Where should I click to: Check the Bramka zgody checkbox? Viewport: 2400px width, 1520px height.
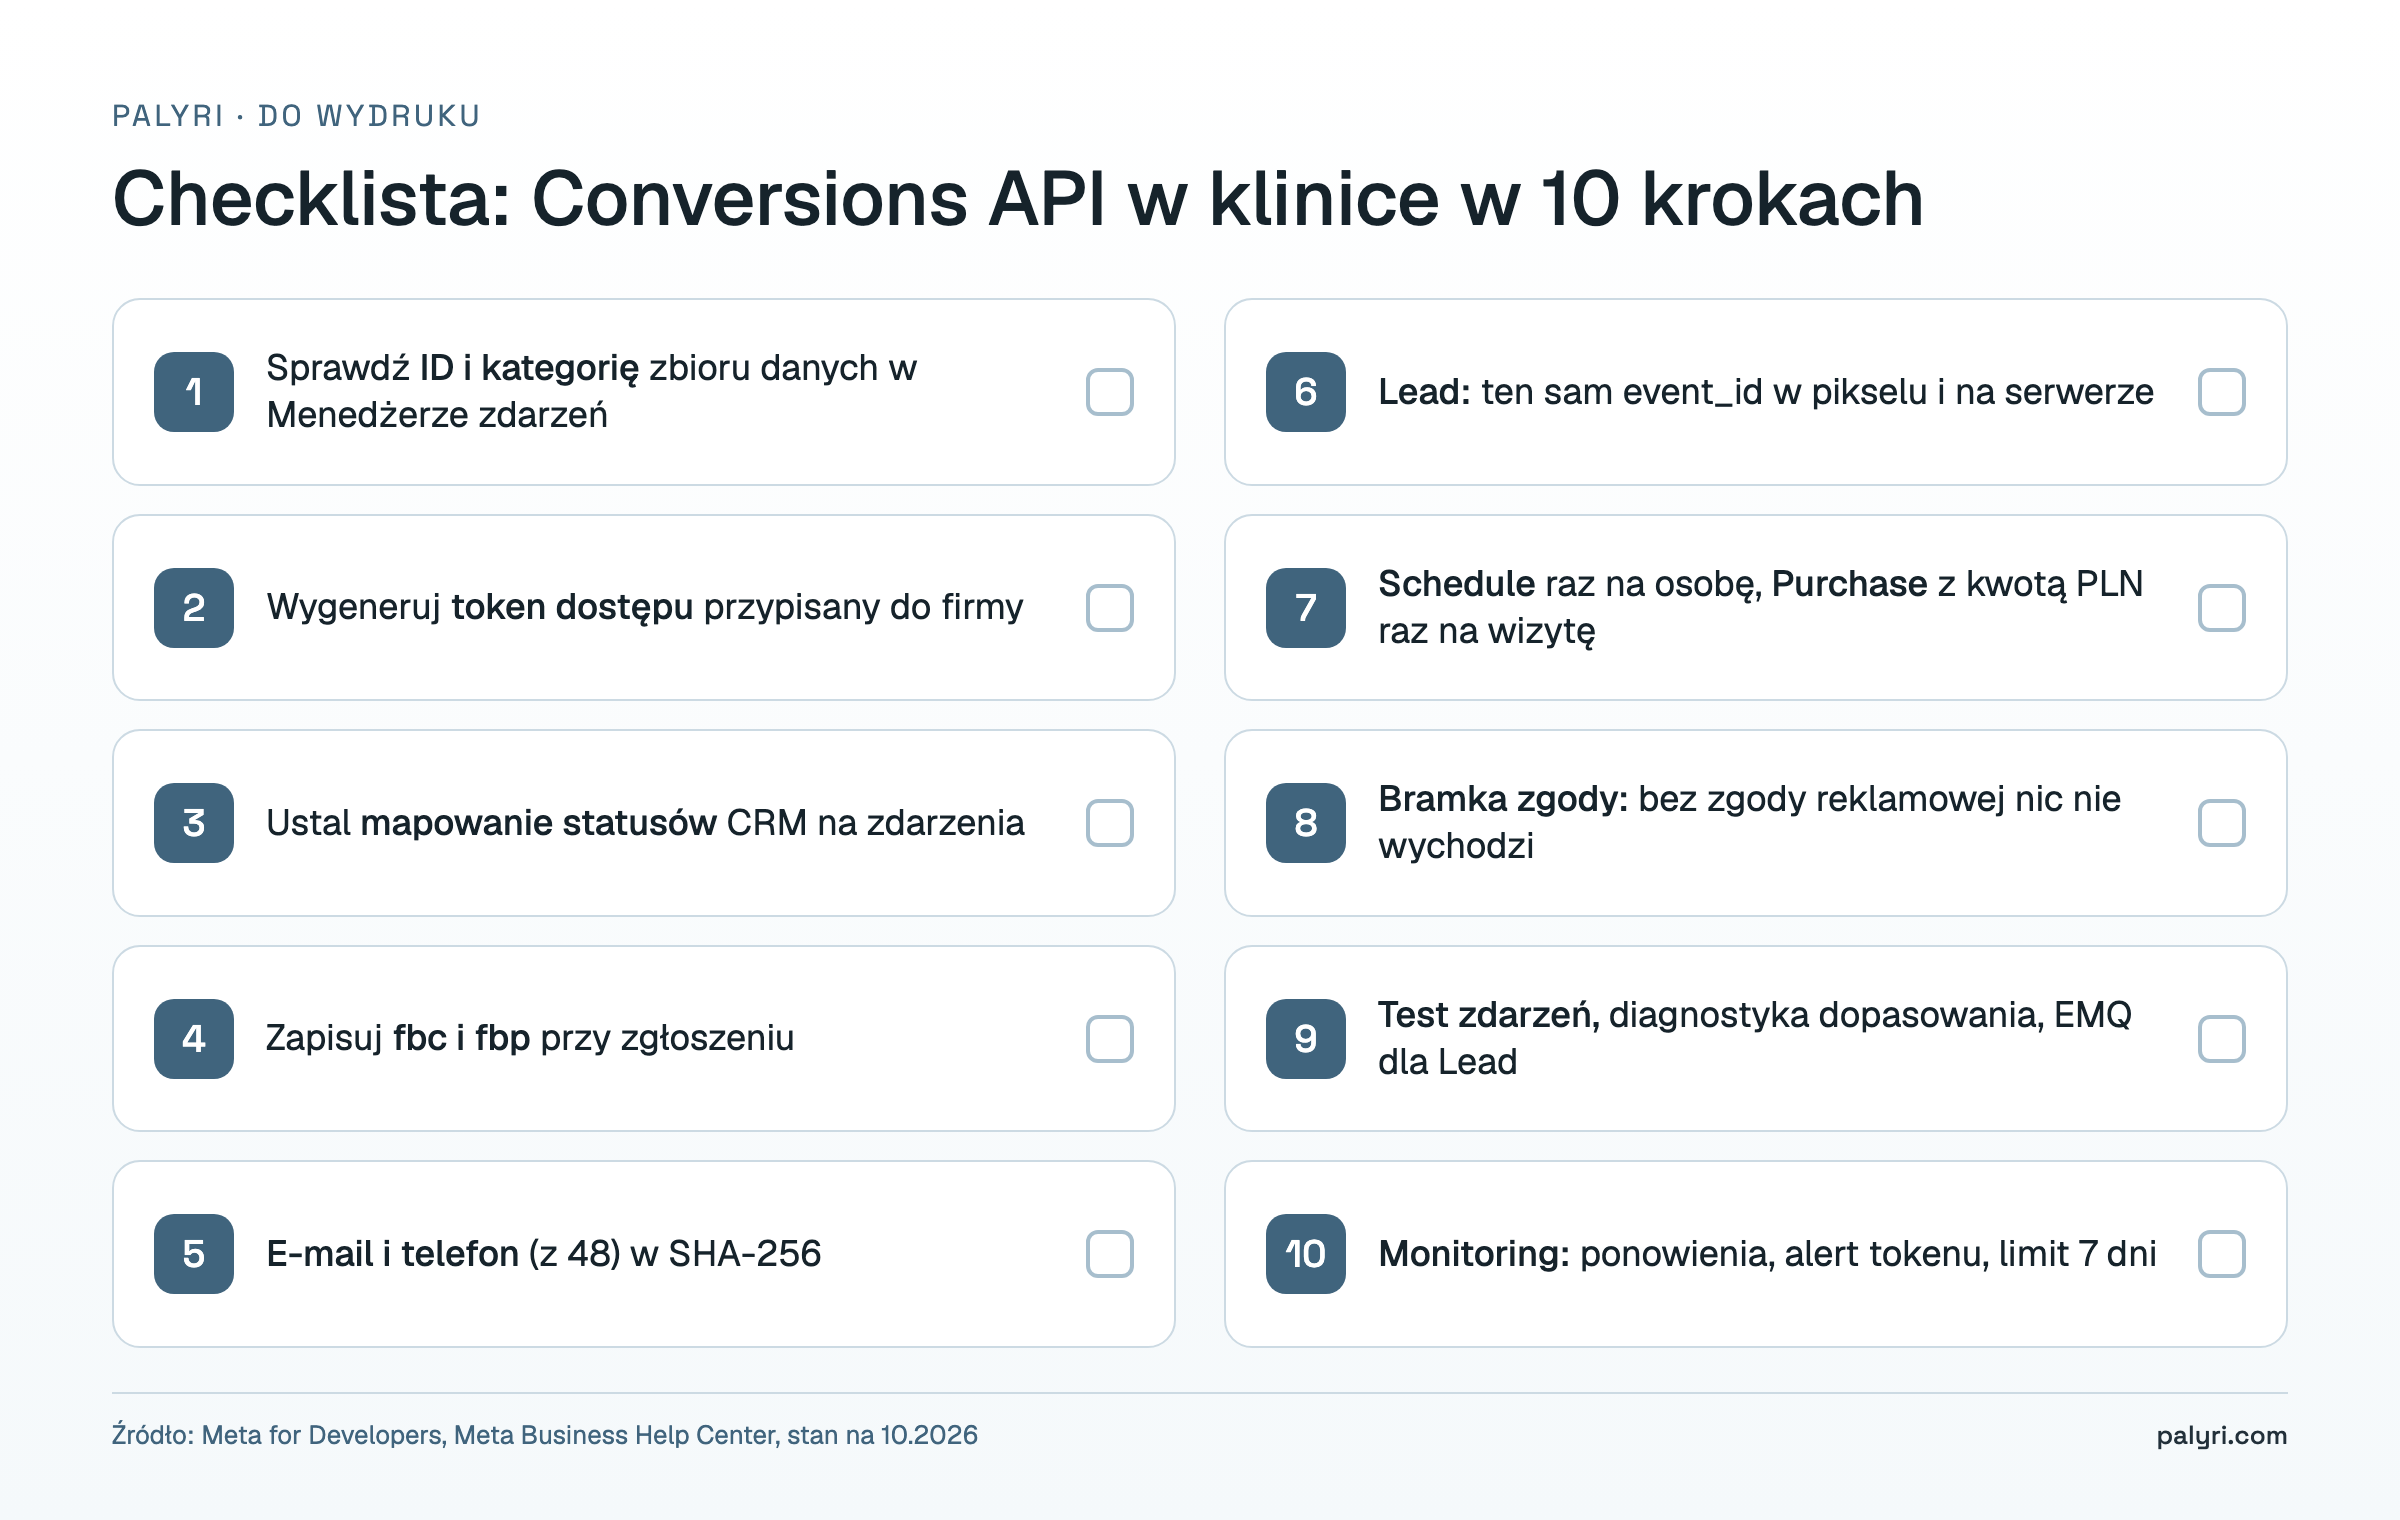pyautogui.click(x=2221, y=823)
